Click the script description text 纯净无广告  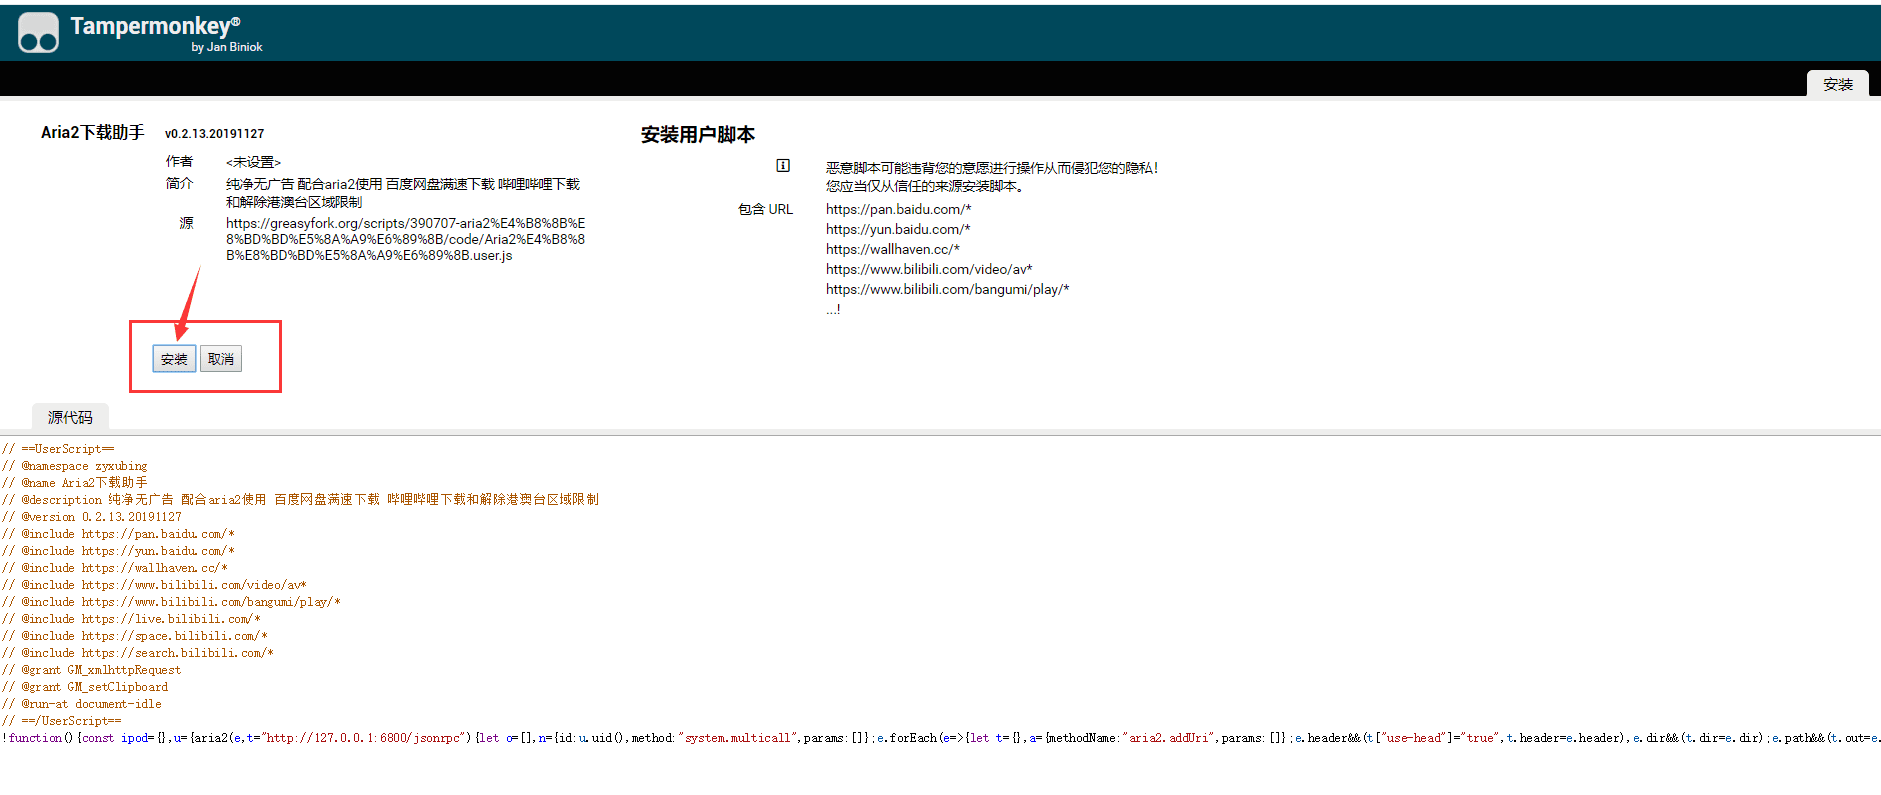[x=403, y=193]
